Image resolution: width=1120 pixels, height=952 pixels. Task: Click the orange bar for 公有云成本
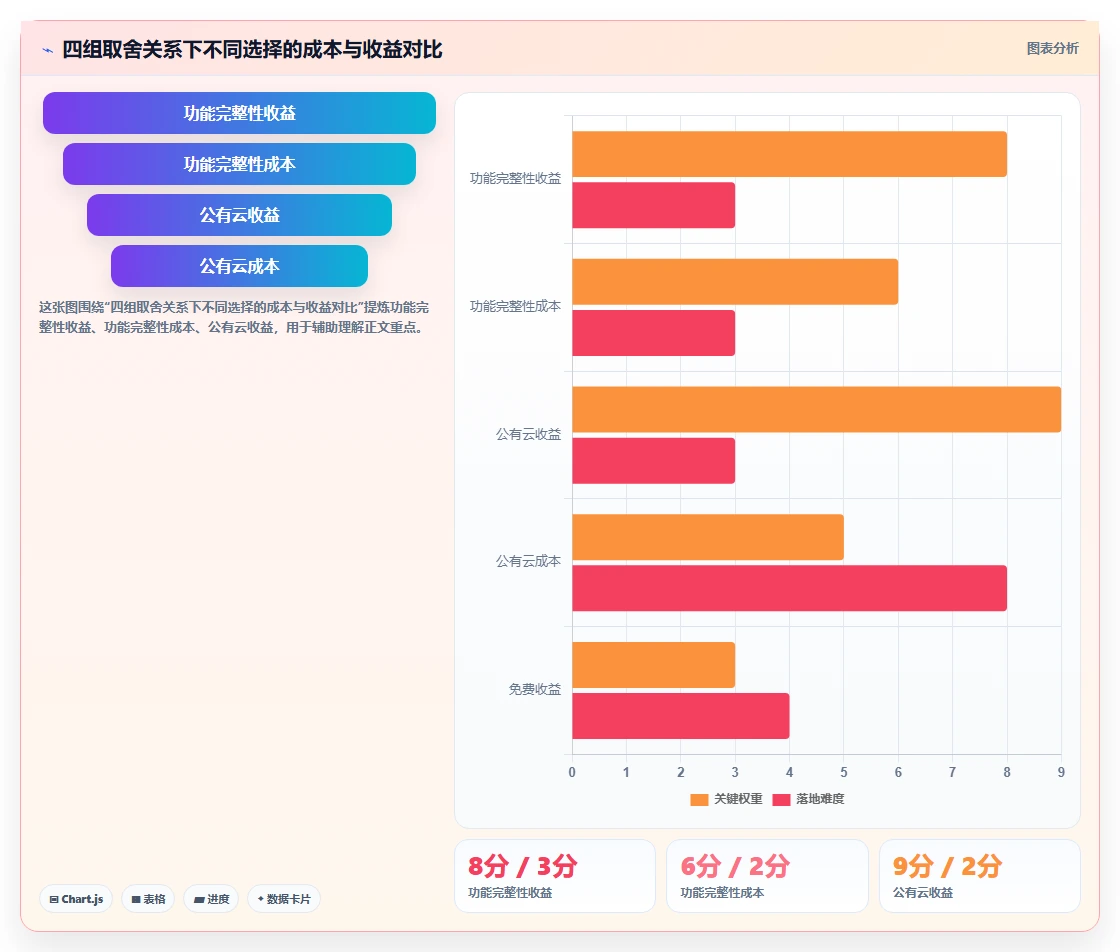pos(708,537)
